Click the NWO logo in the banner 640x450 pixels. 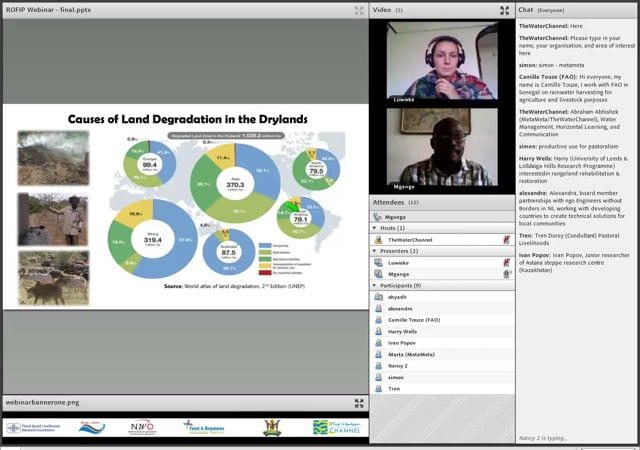tap(142, 427)
